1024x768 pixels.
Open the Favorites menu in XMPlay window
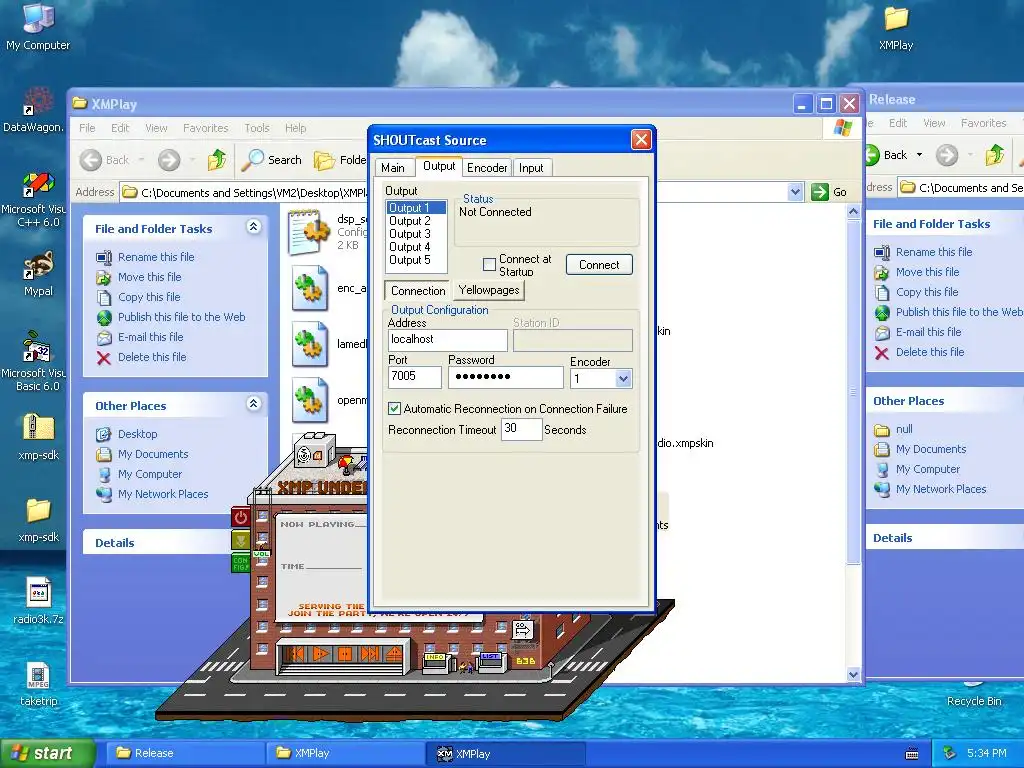[x=206, y=128]
